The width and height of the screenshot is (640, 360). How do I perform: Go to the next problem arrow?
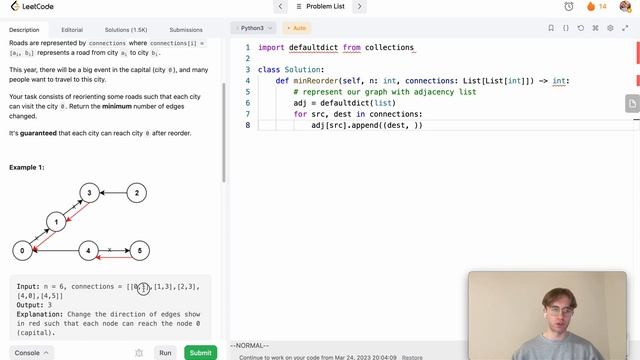(x=360, y=7)
